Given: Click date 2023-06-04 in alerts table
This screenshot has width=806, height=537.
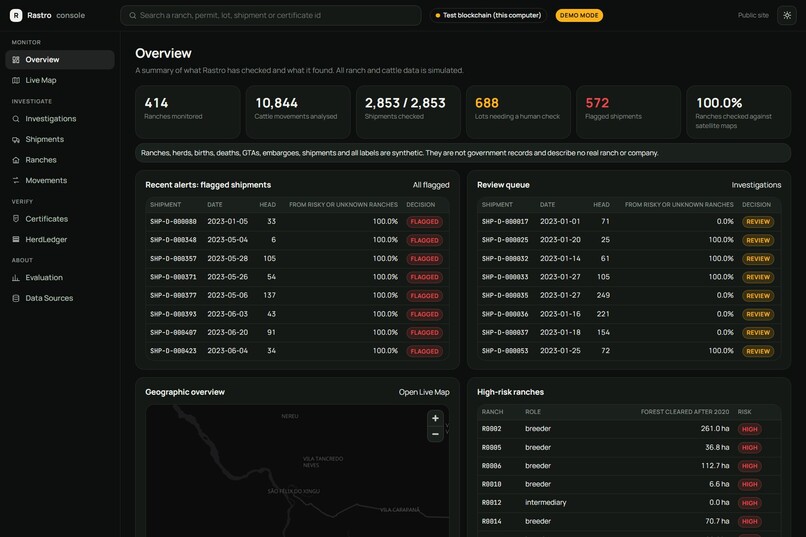Looking at the screenshot, I should click(x=227, y=350).
